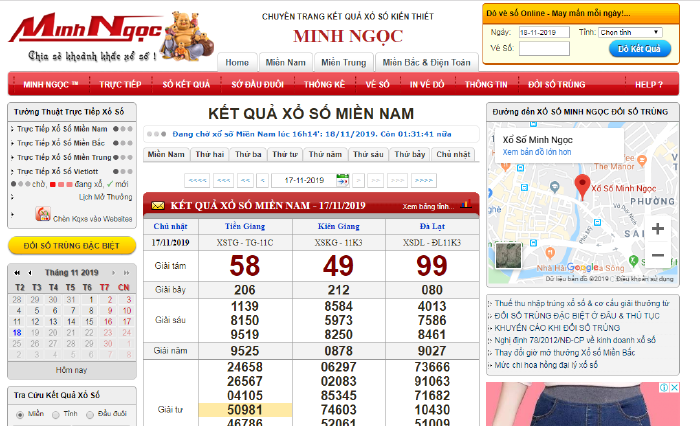
Task: Select the Tỉnh radio button
Action: coord(56,415)
